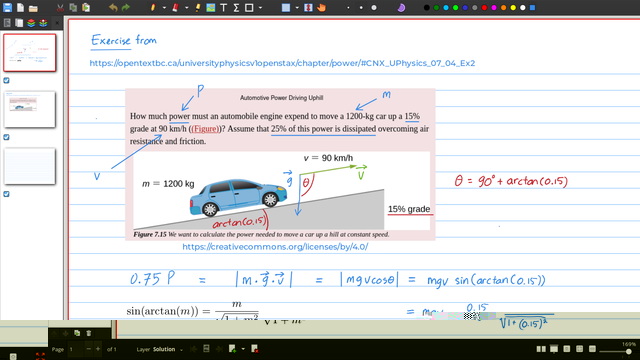Pick the bright green color swatch

pos(456,8)
